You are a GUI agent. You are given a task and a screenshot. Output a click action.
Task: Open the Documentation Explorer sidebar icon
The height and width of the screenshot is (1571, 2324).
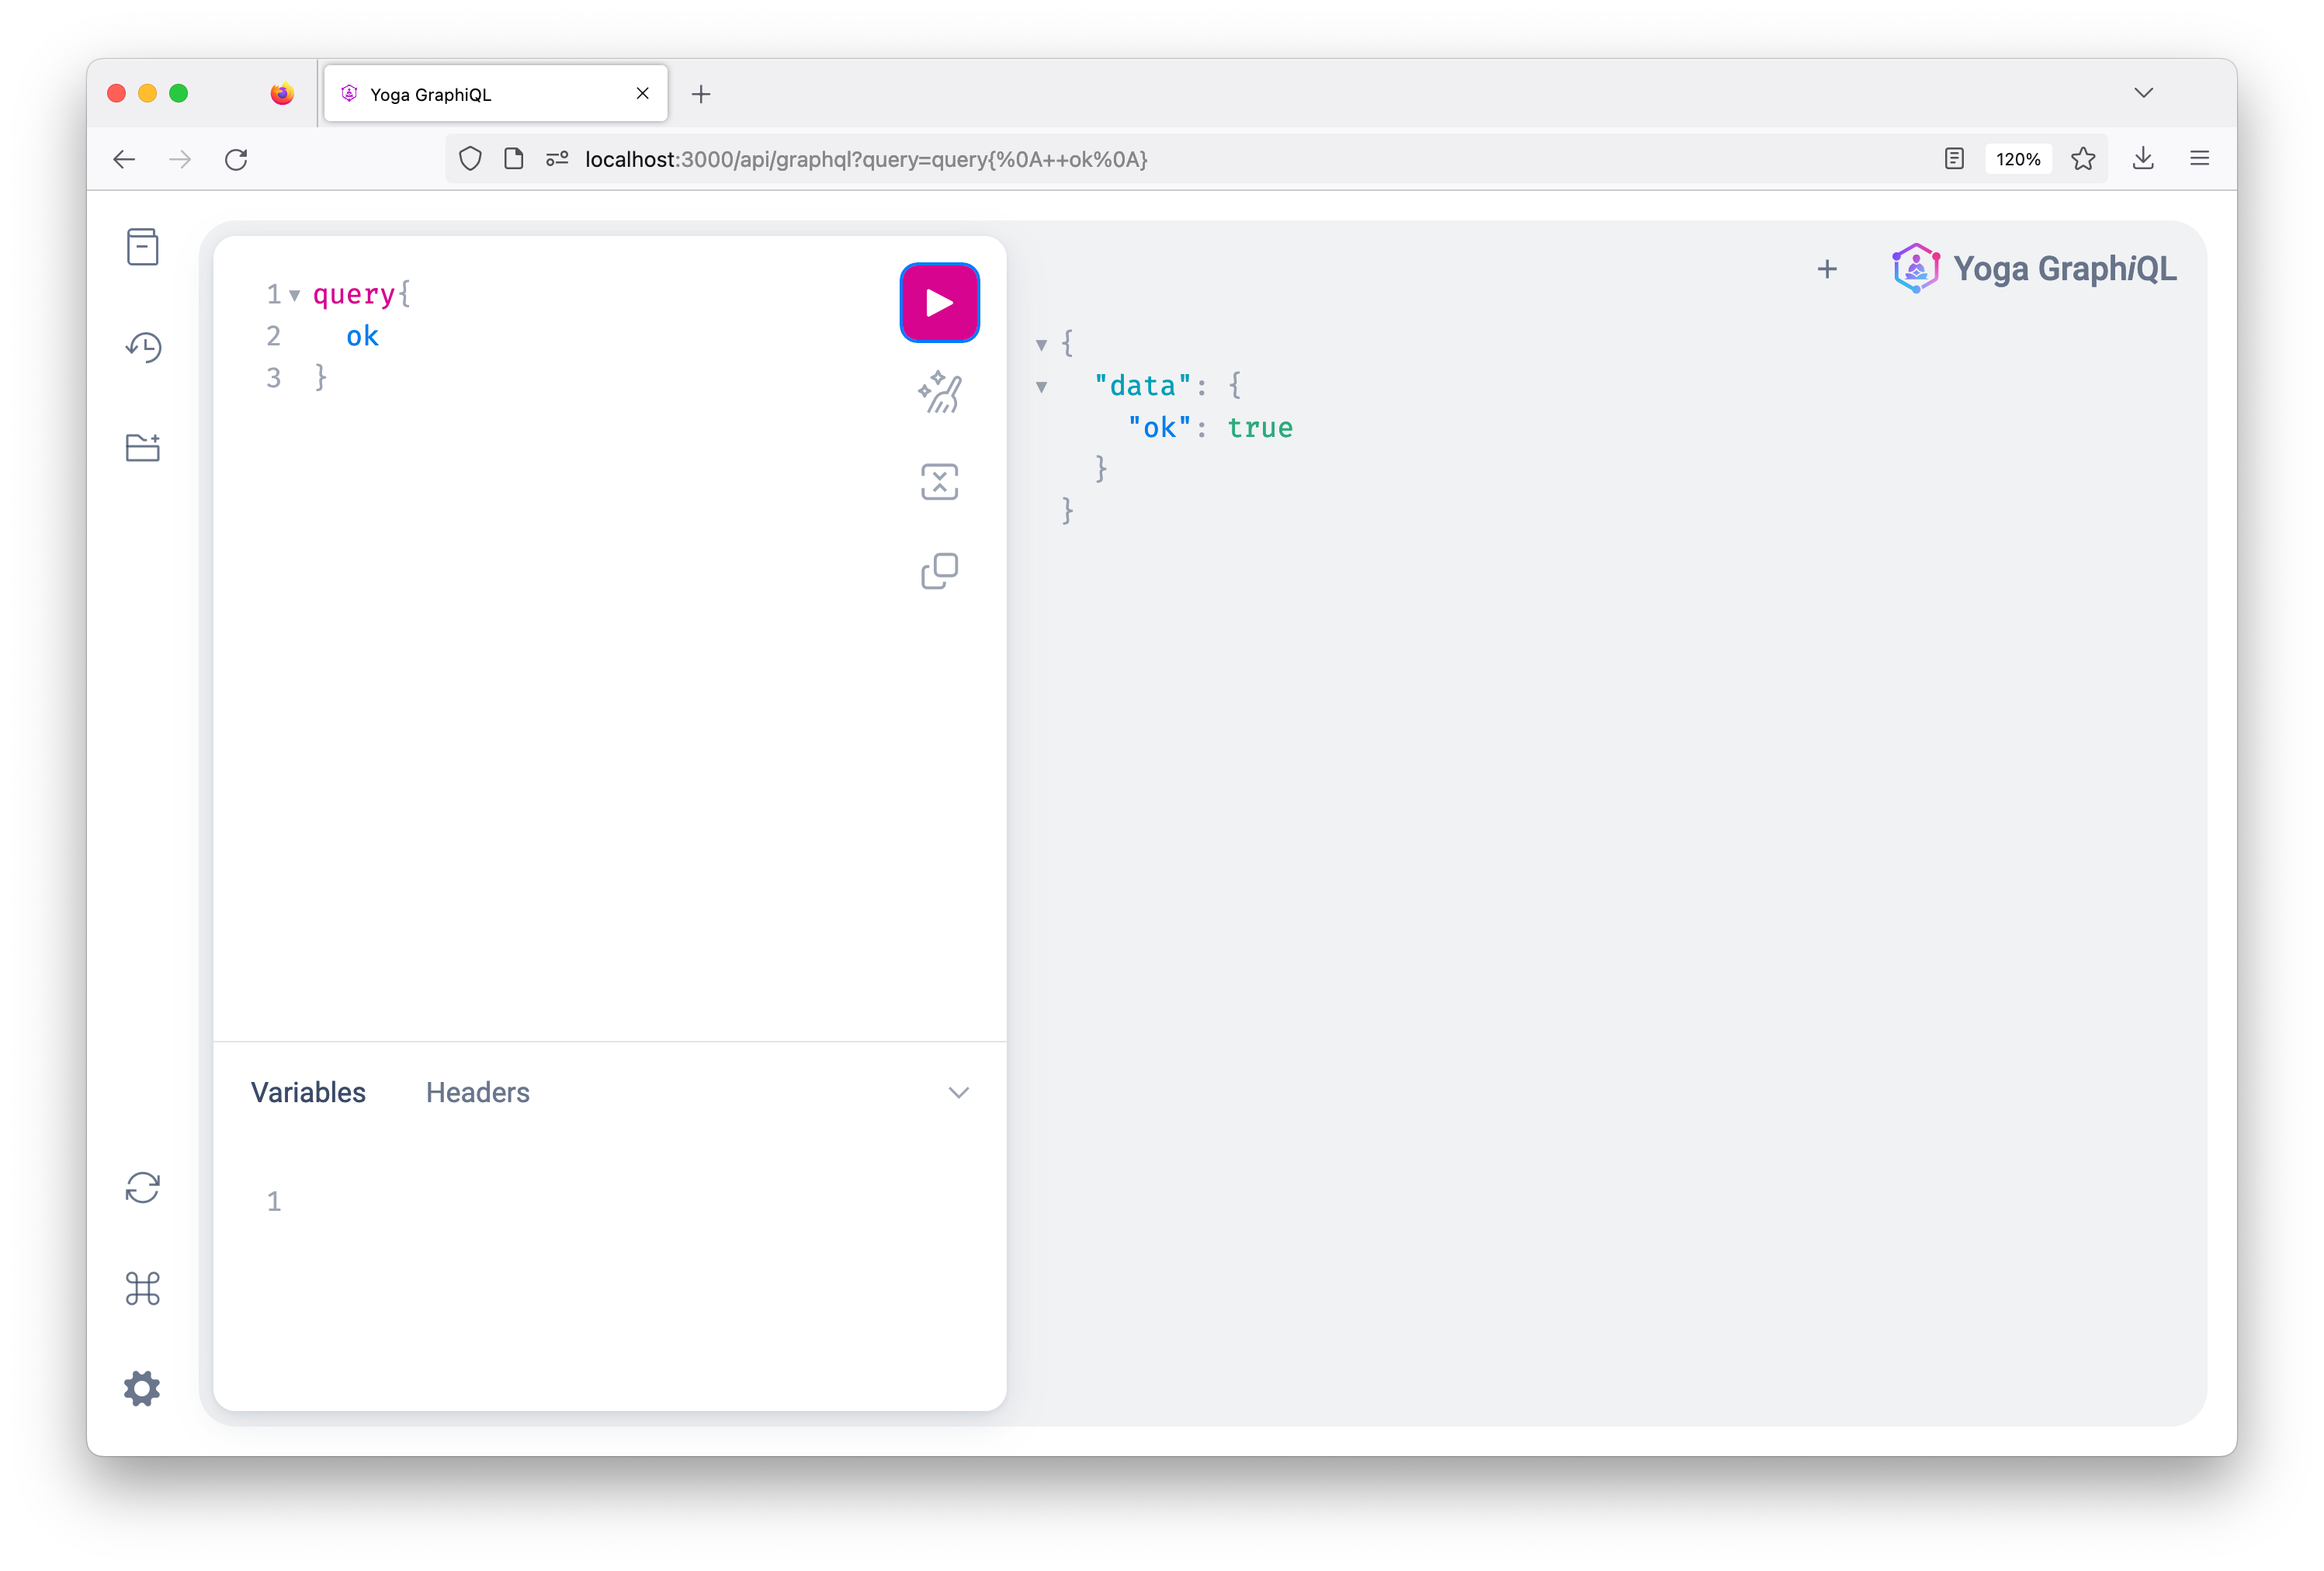(x=143, y=247)
